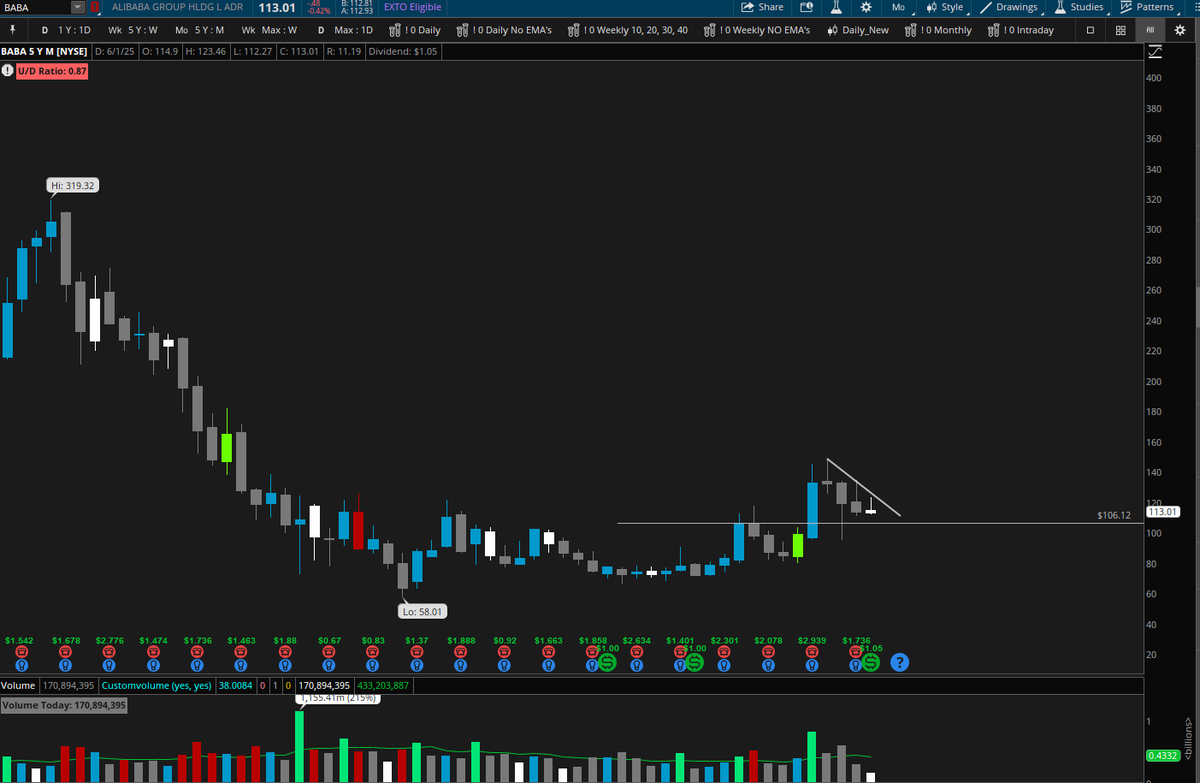1200x783 pixels.
Task: Click the flask Edit studies icon
Action: point(836,7)
